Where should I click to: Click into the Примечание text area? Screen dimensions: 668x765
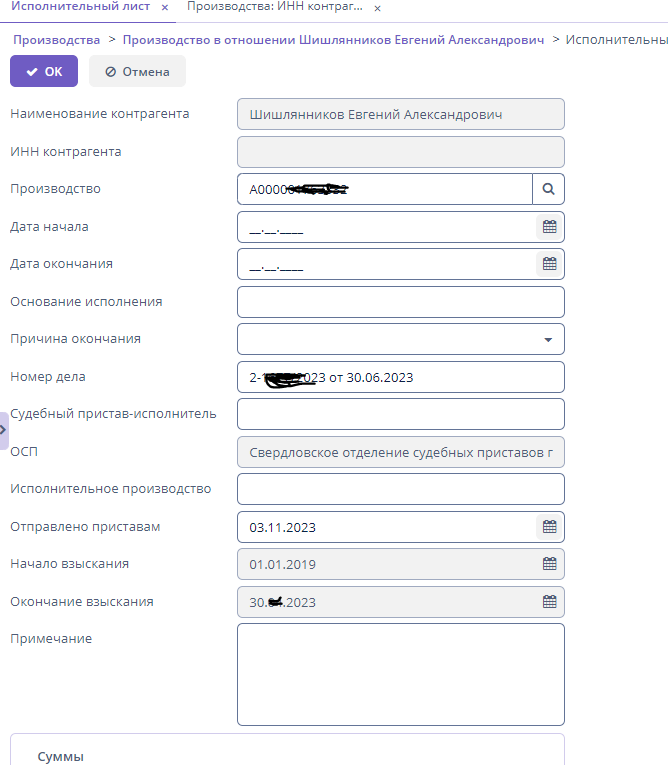(400, 674)
